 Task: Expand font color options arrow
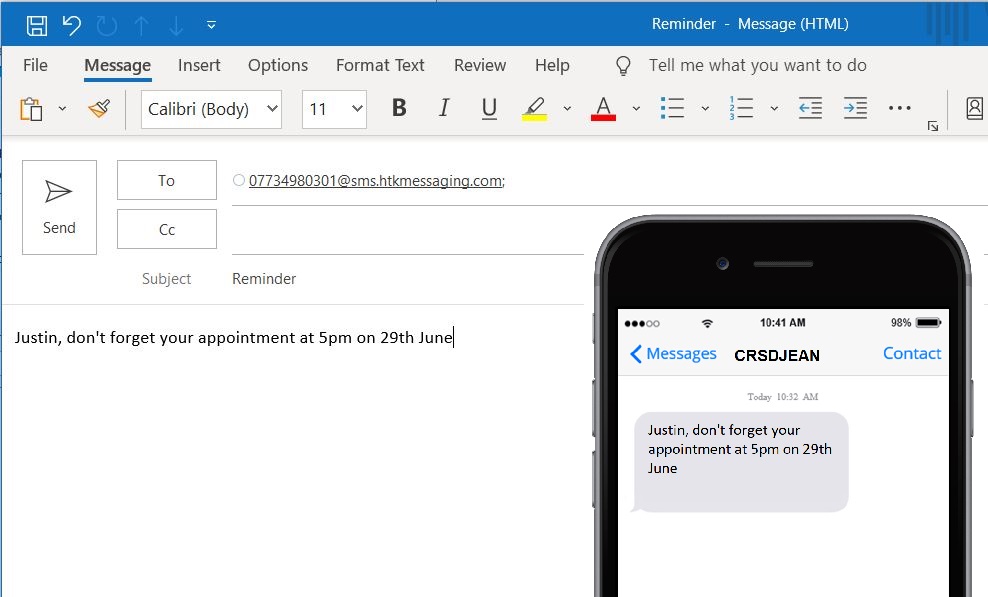pyautogui.click(x=636, y=108)
